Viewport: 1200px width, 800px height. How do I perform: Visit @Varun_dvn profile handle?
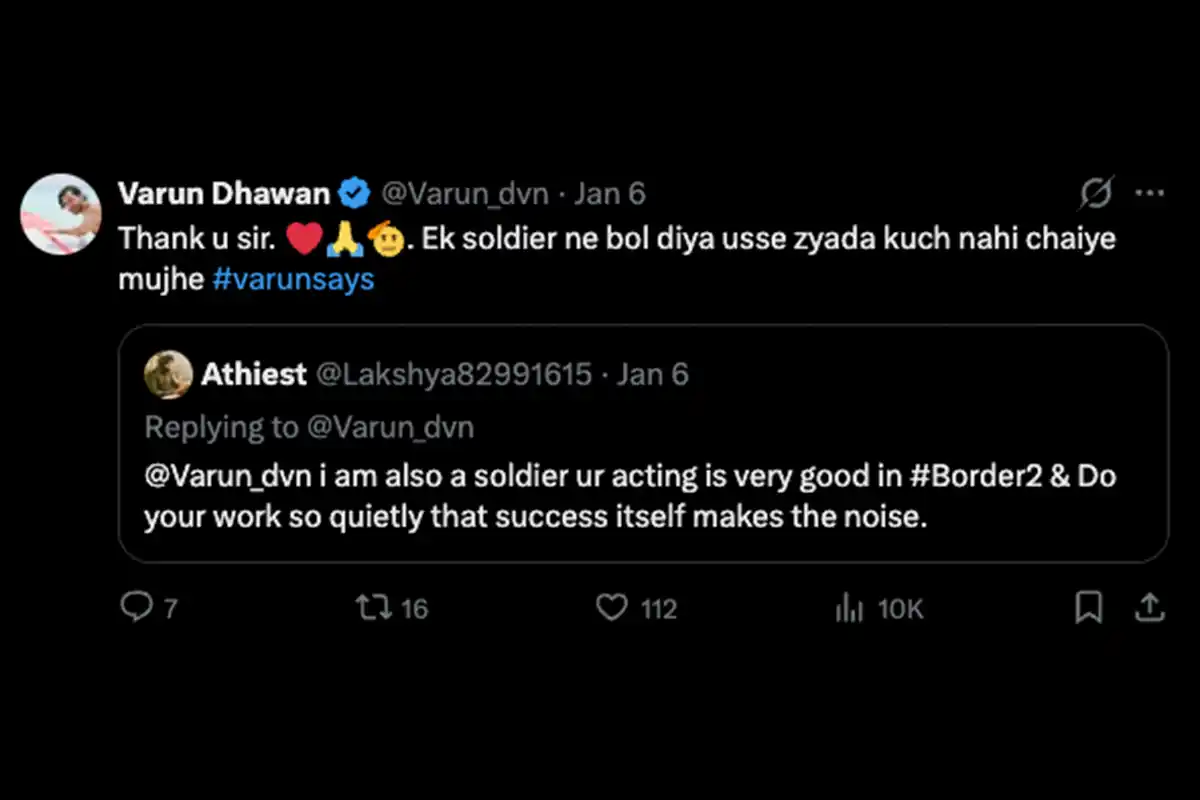click(465, 193)
